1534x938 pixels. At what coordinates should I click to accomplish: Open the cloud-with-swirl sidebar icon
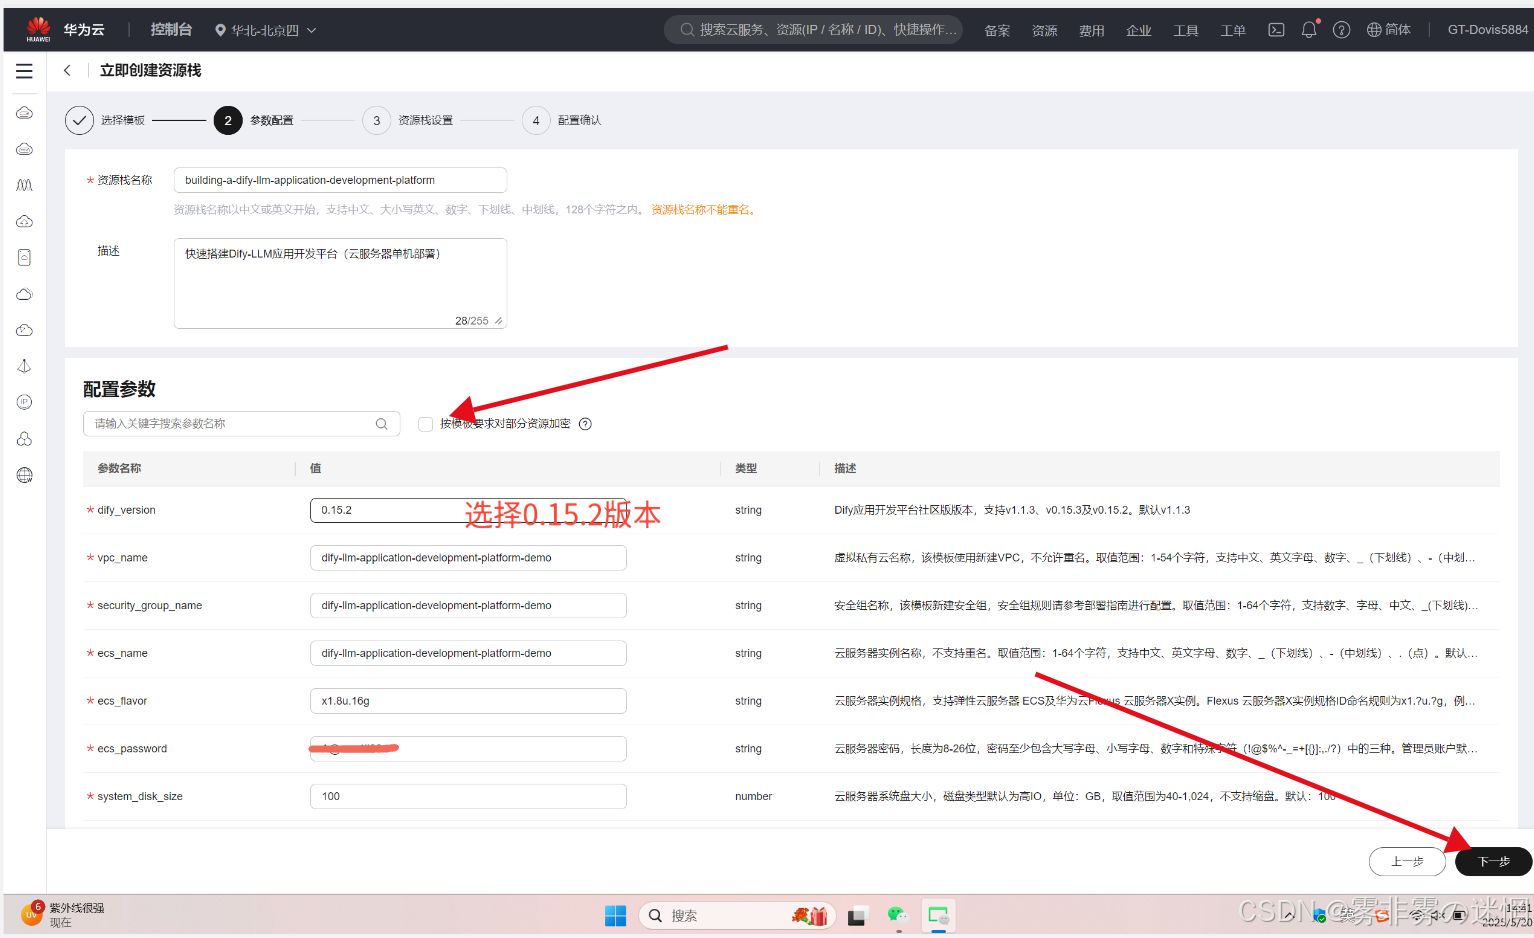coord(25,294)
